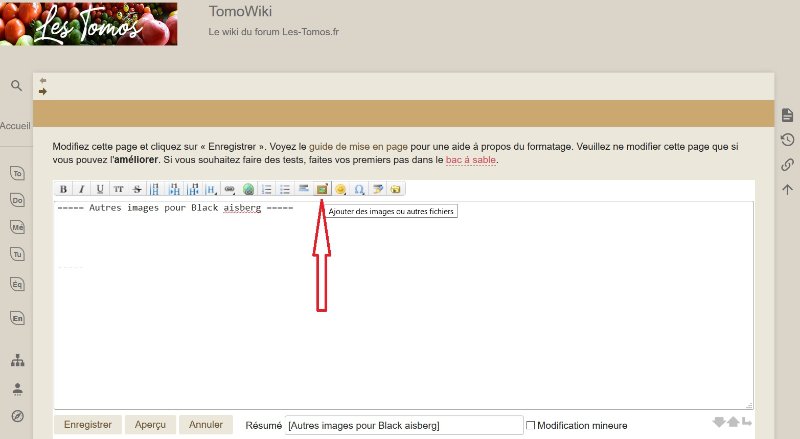Click the Annuler button
Image resolution: width=800 pixels, height=439 pixels.
coord(206,424)
